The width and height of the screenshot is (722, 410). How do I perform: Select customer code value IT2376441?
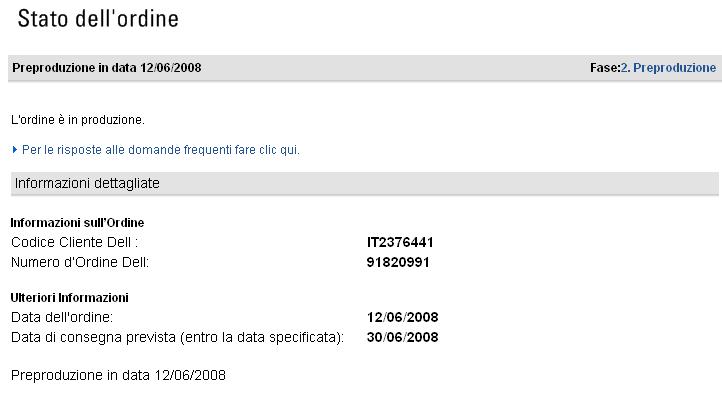(401, 242)
